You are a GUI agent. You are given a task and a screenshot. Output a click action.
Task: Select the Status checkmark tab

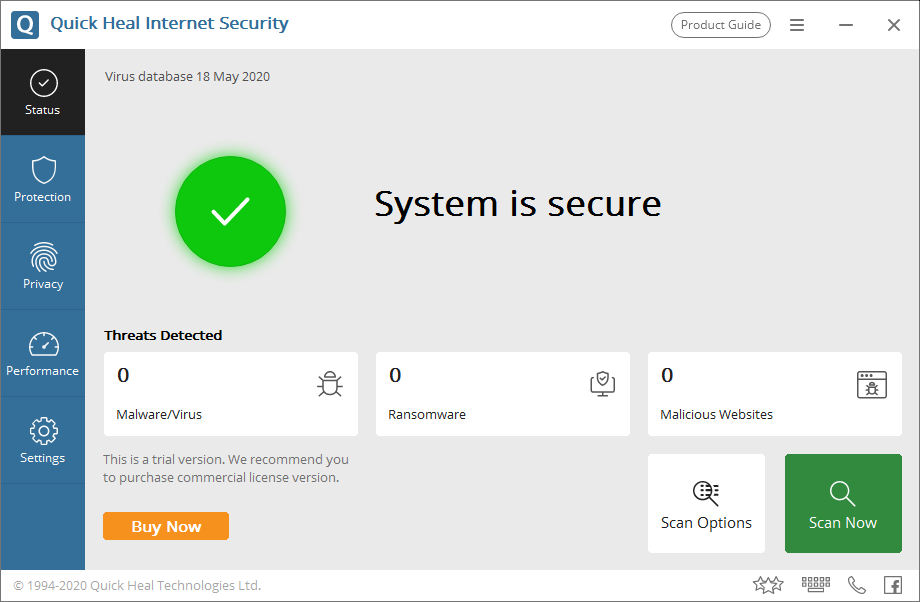point(42,92)
